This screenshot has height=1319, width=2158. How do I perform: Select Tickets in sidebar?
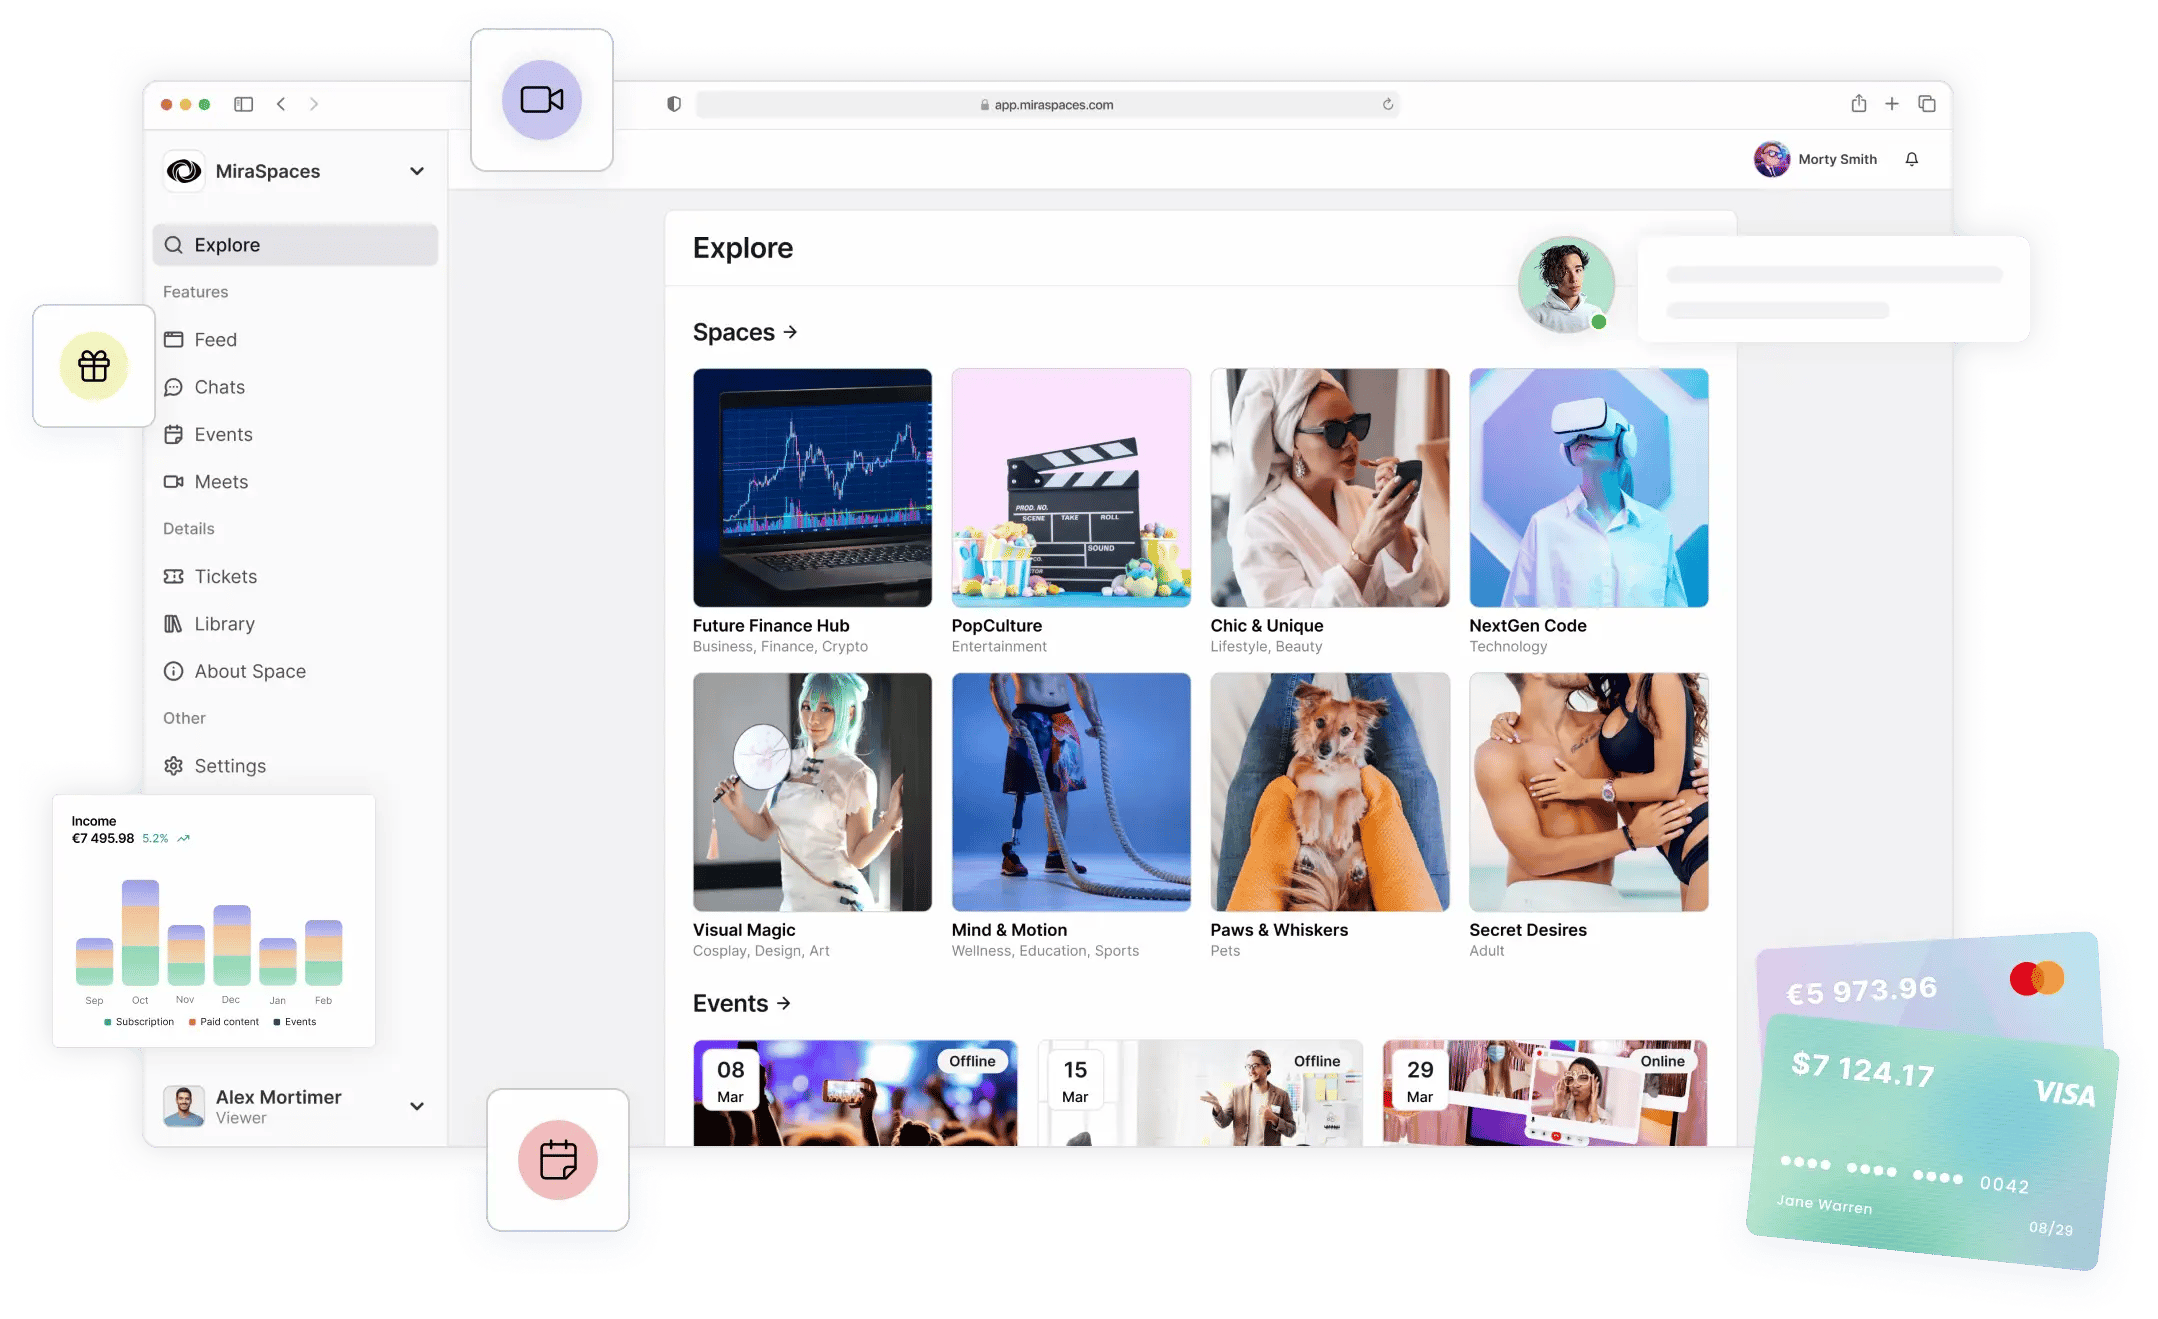[225, 576]
